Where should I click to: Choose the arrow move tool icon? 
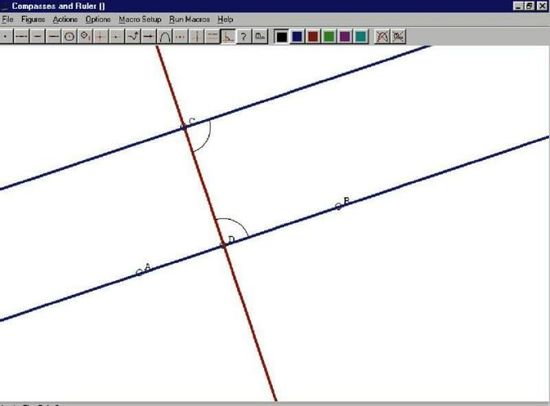pyautogui.click(x=149, y=36)
